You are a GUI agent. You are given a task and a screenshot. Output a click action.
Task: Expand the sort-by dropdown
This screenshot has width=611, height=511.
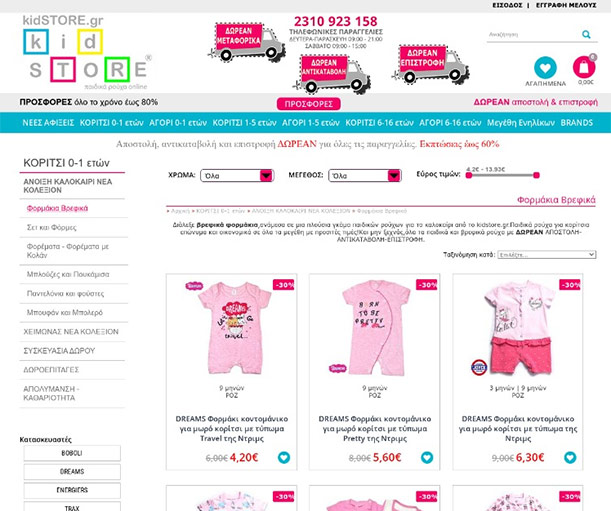[x=547, y=255]
